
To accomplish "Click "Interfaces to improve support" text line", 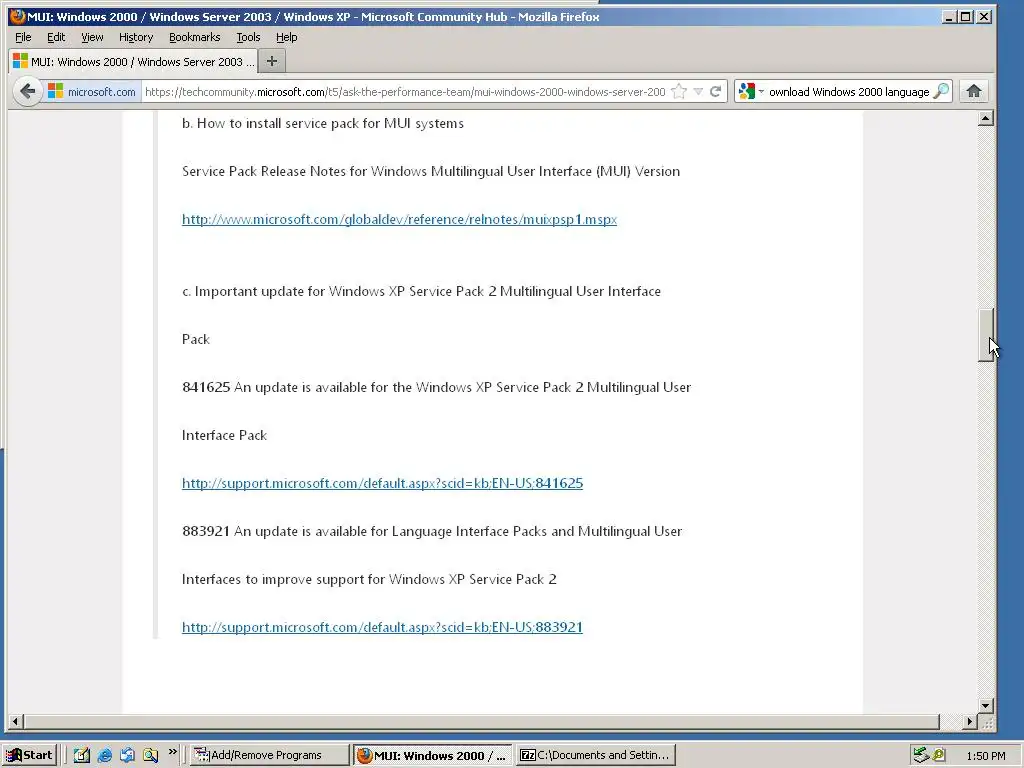I will click(369, 579).
